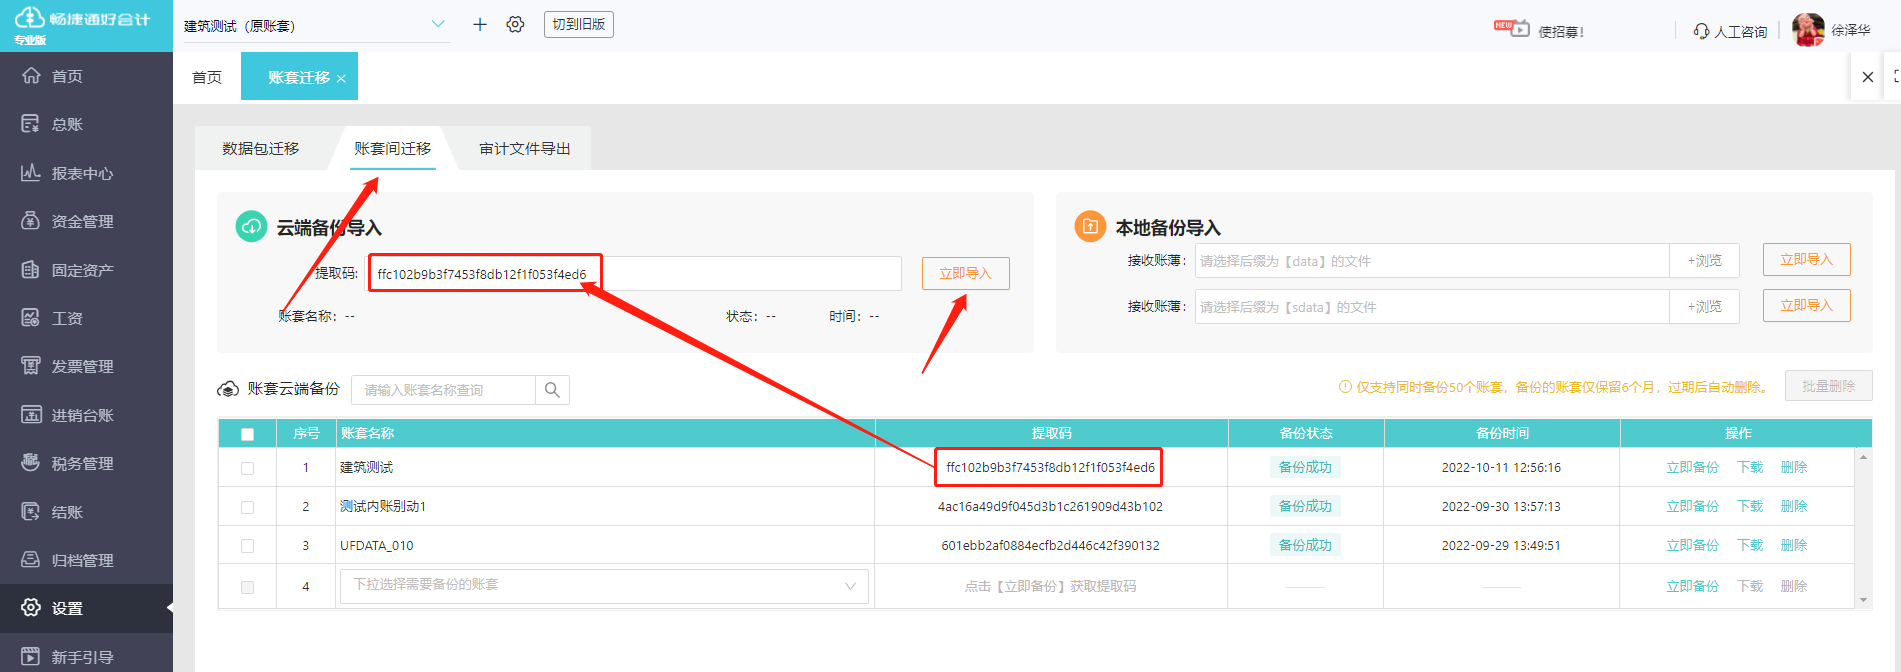The width and height of the screenshot is (1901, 672).
Task: Click the plus icon to add account set
Action: click(x=480, y=25)
